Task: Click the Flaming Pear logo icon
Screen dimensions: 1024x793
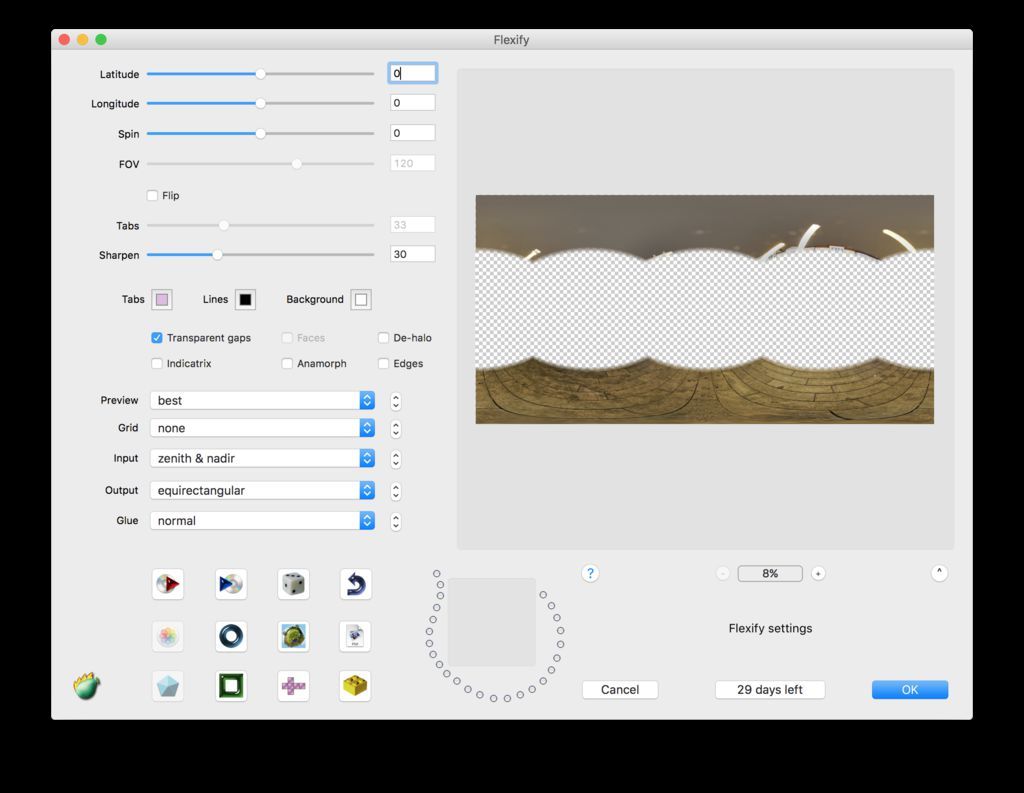Action: [87, 686]
